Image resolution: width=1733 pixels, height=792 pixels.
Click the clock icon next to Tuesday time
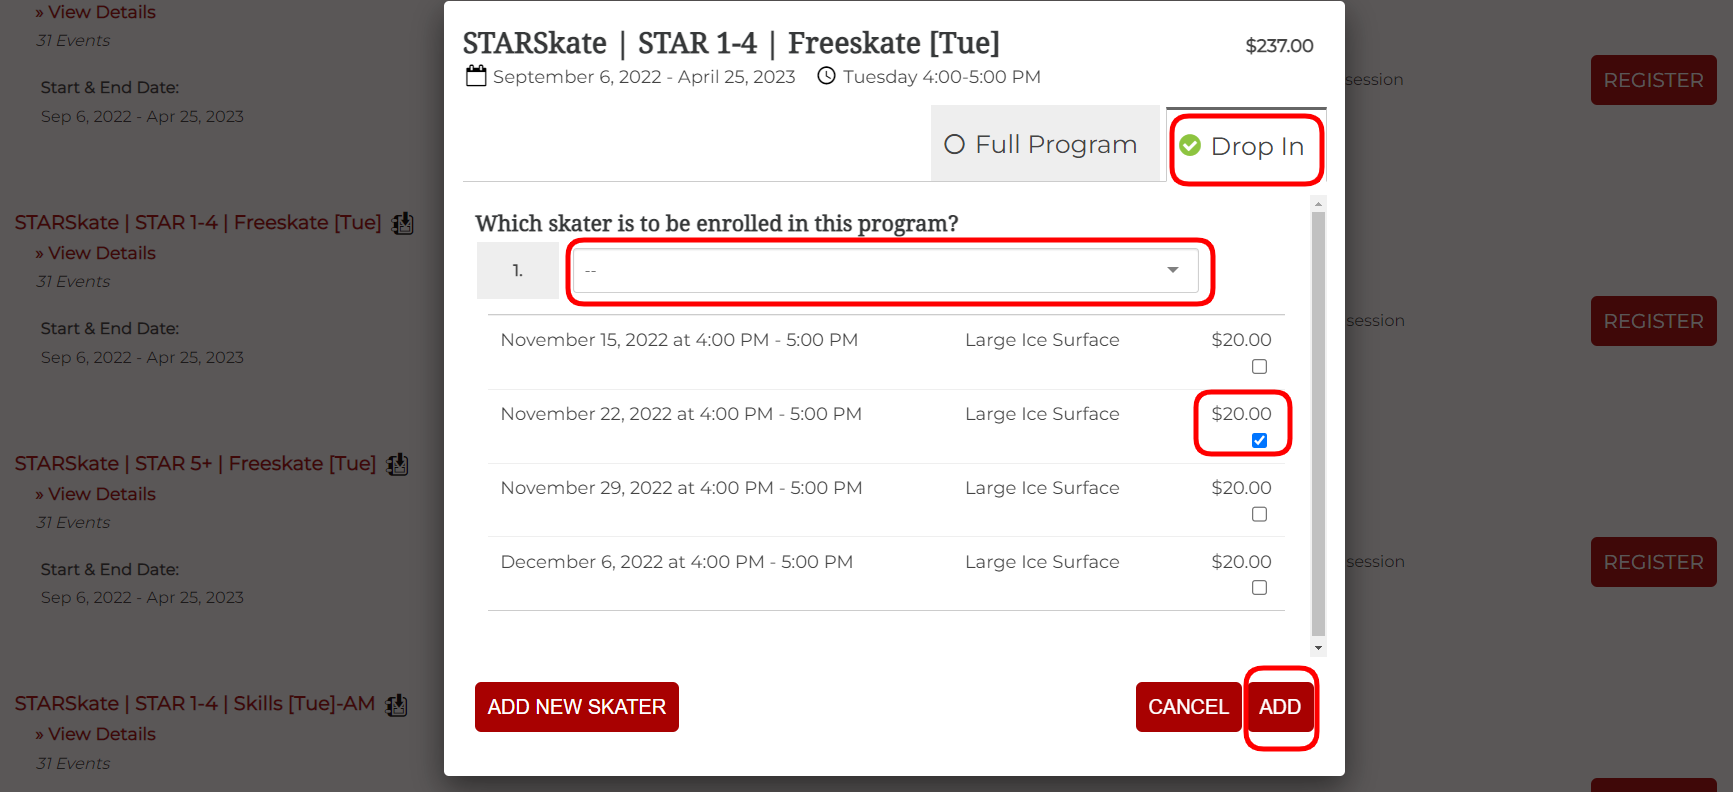click(x=826, y=76)
